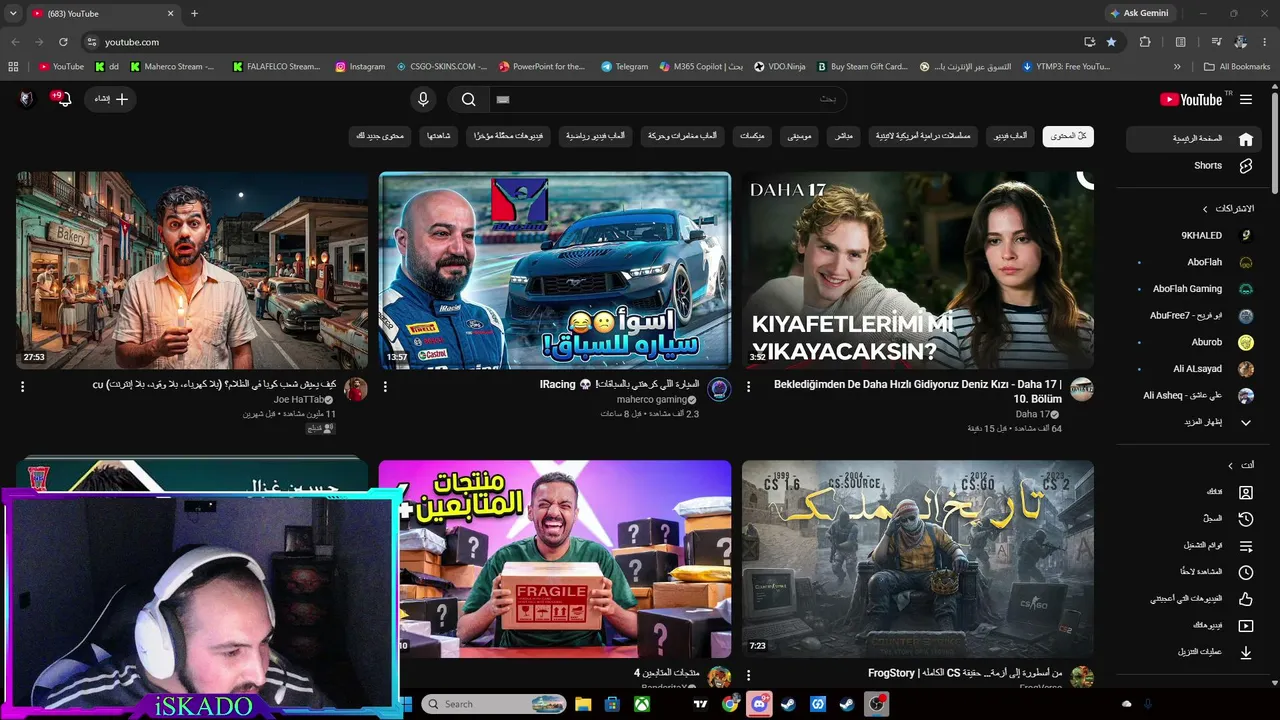This screenshot has height=720, width=1280.
Task: Open the Telegram bookmark
Action: (624, 67)
